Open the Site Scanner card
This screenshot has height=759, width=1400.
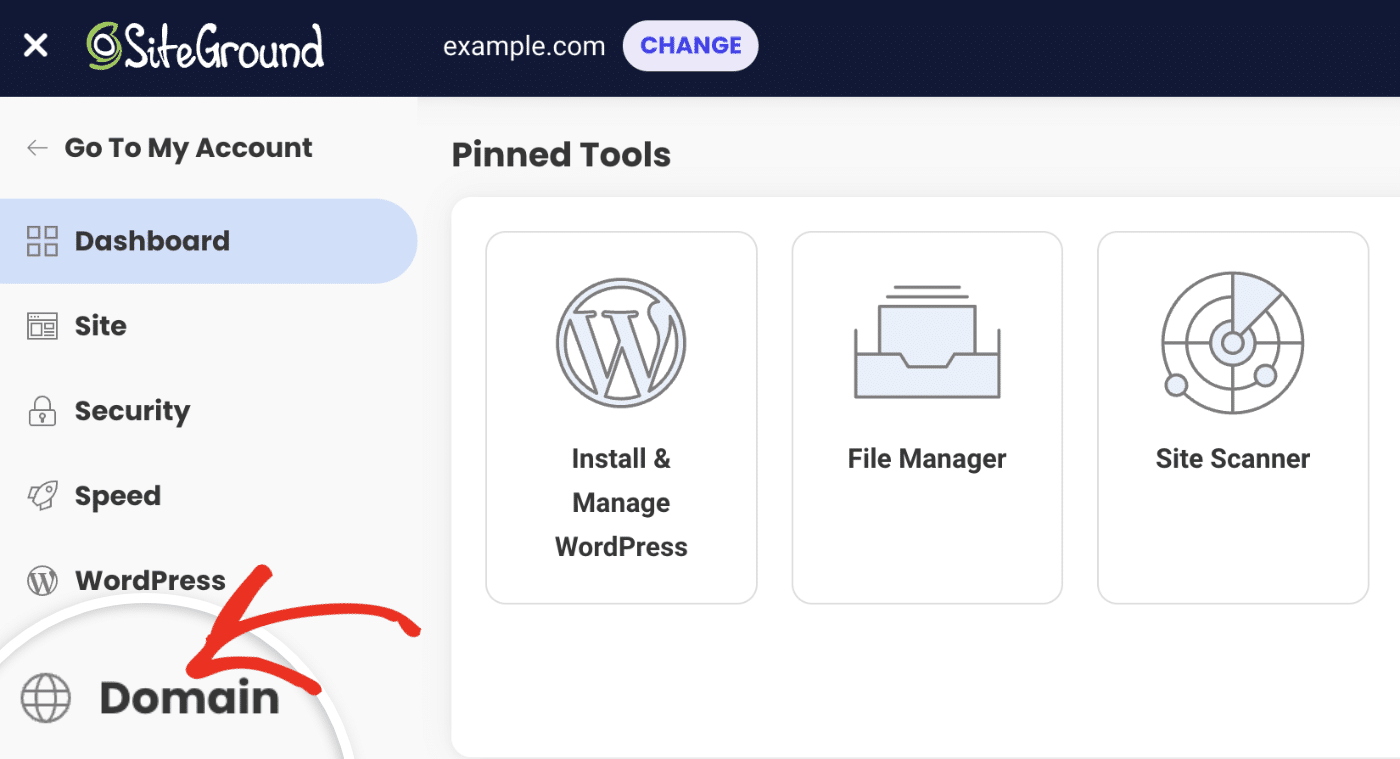pos(1232,417)
